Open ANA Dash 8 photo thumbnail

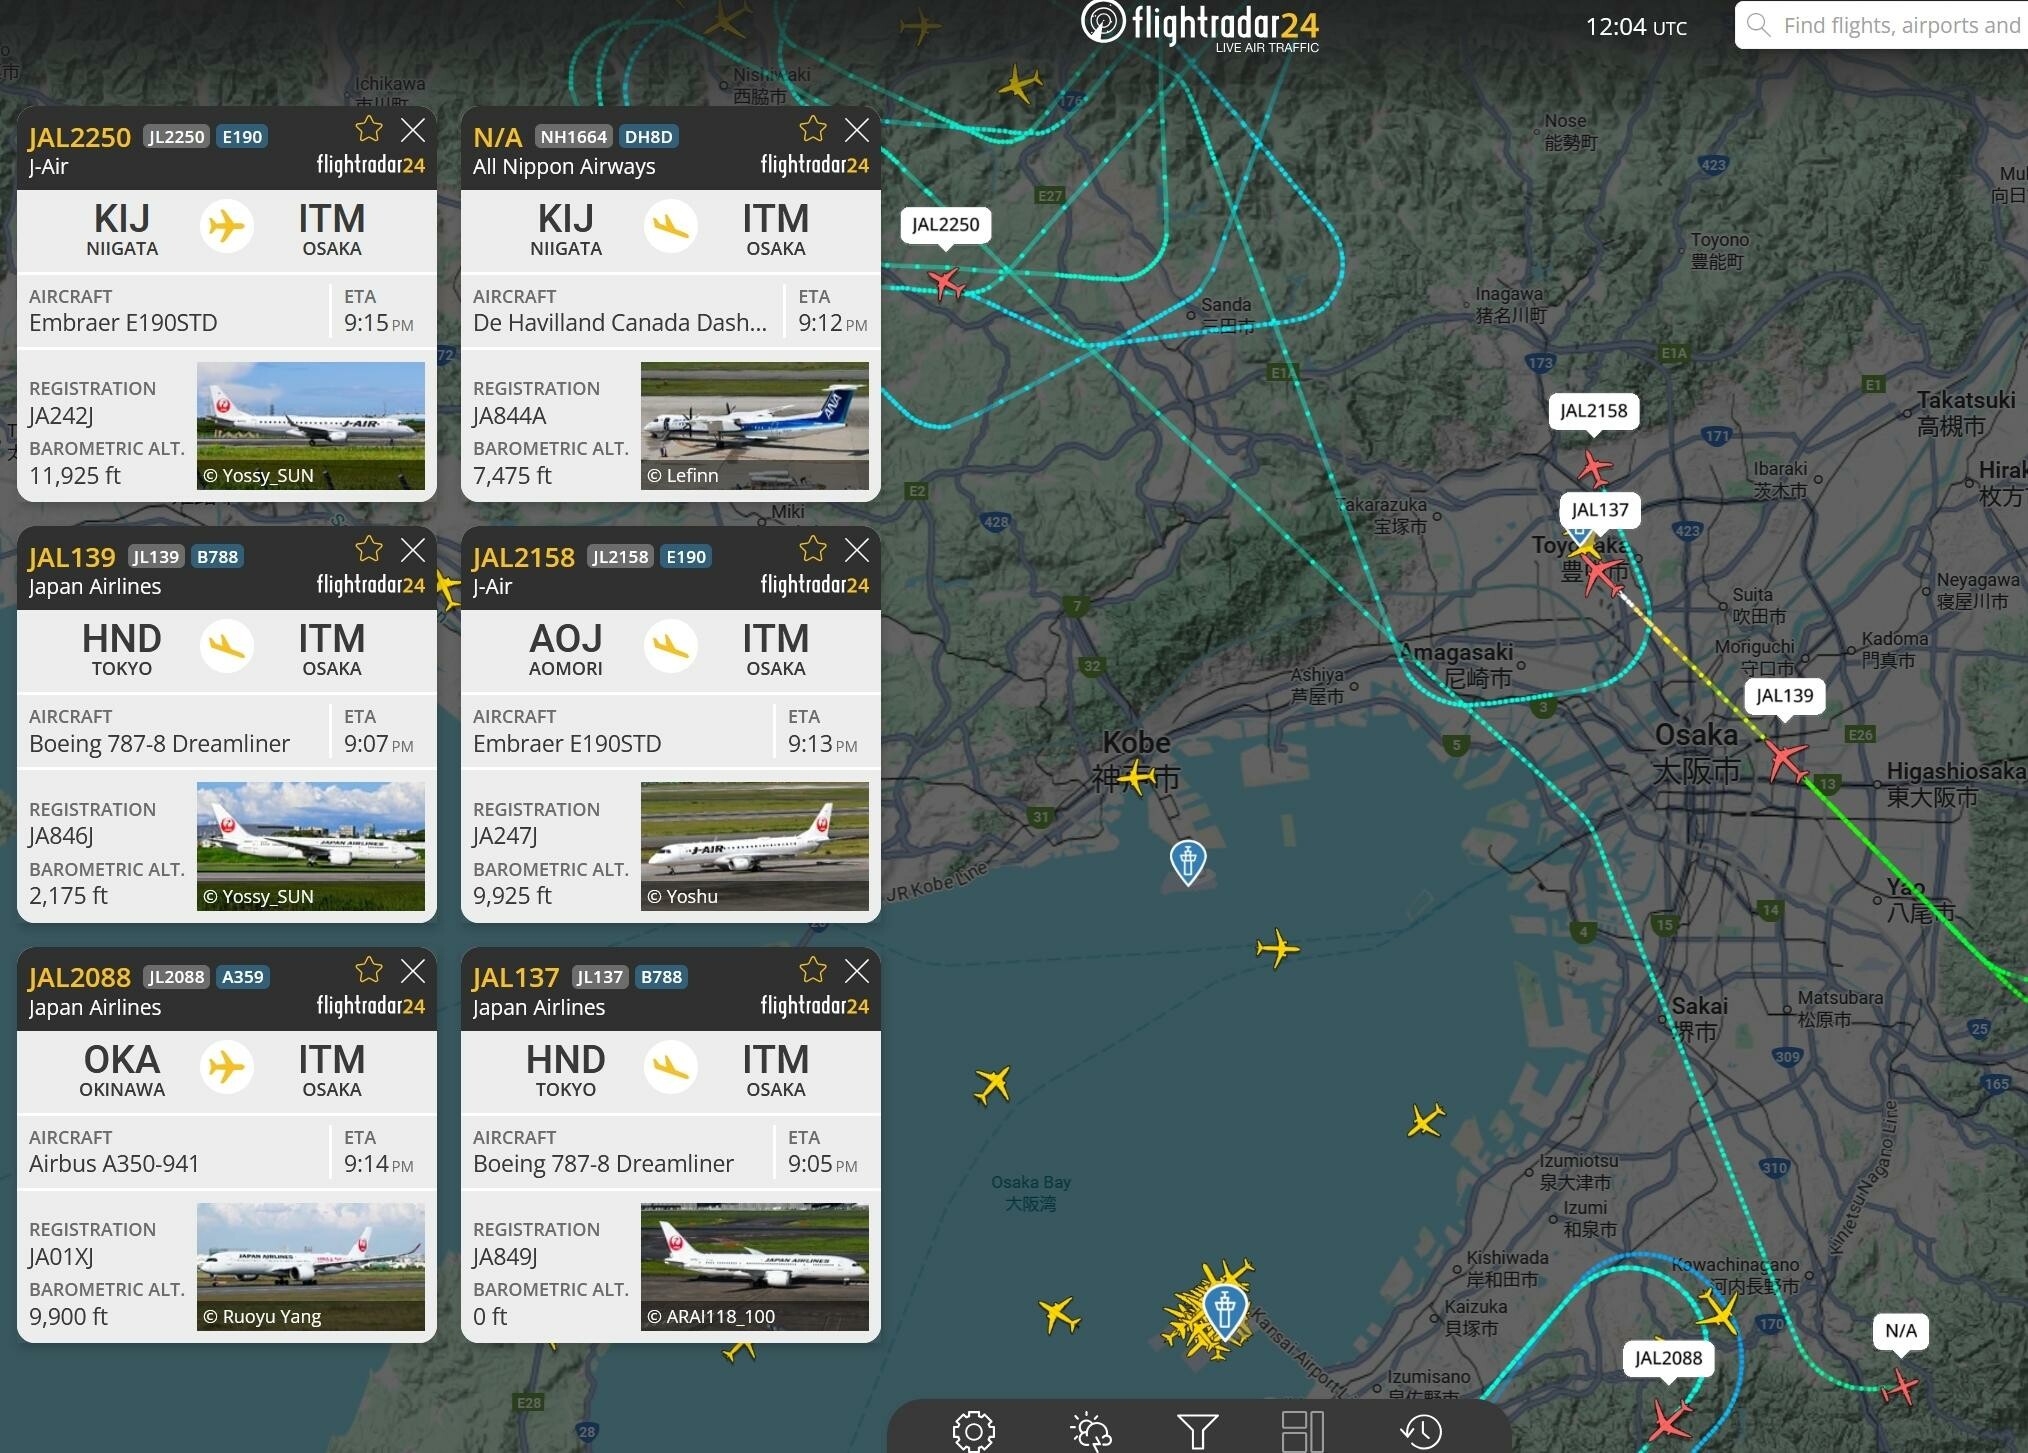click(755, 426)
